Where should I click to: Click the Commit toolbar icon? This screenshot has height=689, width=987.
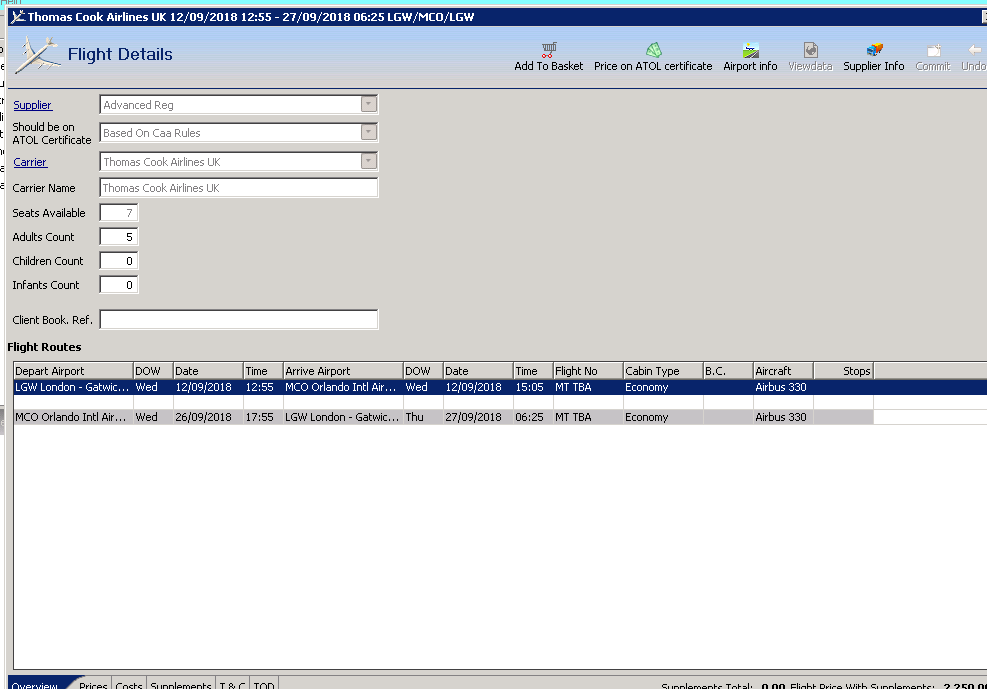pyautogui.click(x=933, y=50)
